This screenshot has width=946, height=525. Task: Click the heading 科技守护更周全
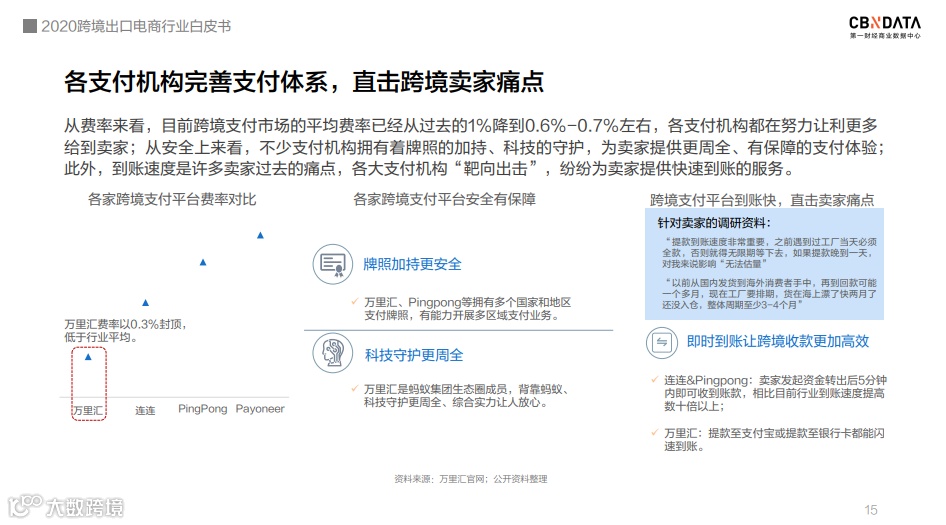point(414,355)
